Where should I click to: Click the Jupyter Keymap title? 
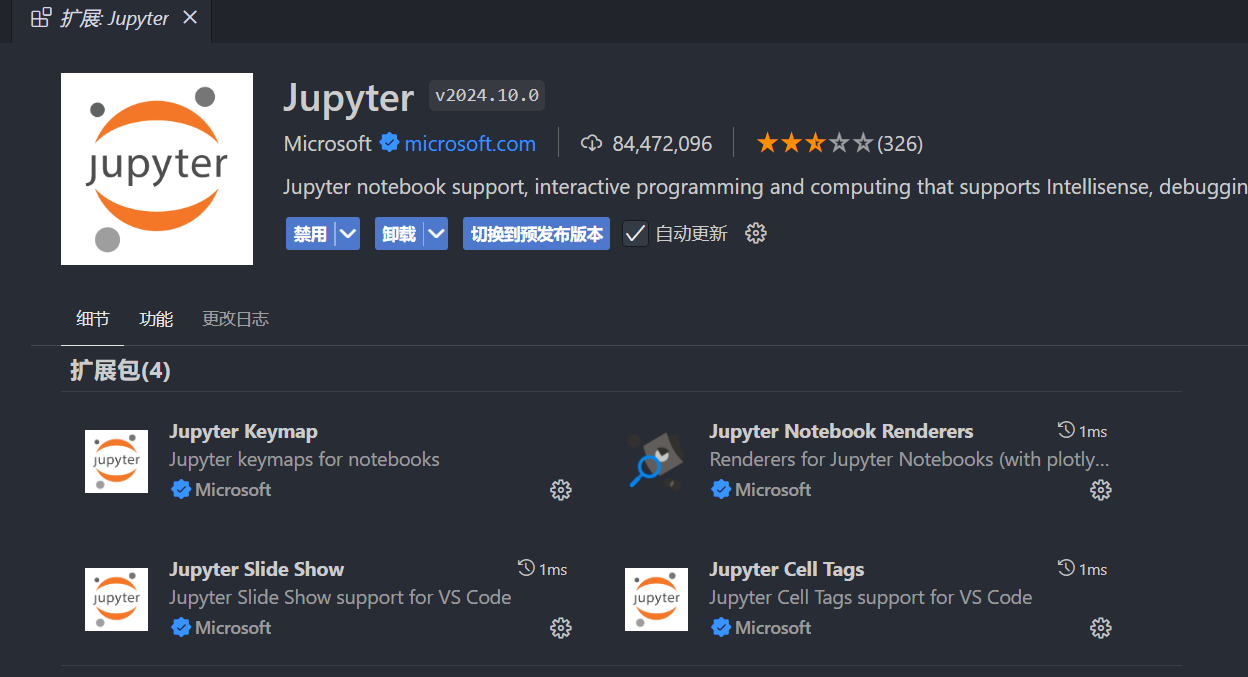point(243,431)
